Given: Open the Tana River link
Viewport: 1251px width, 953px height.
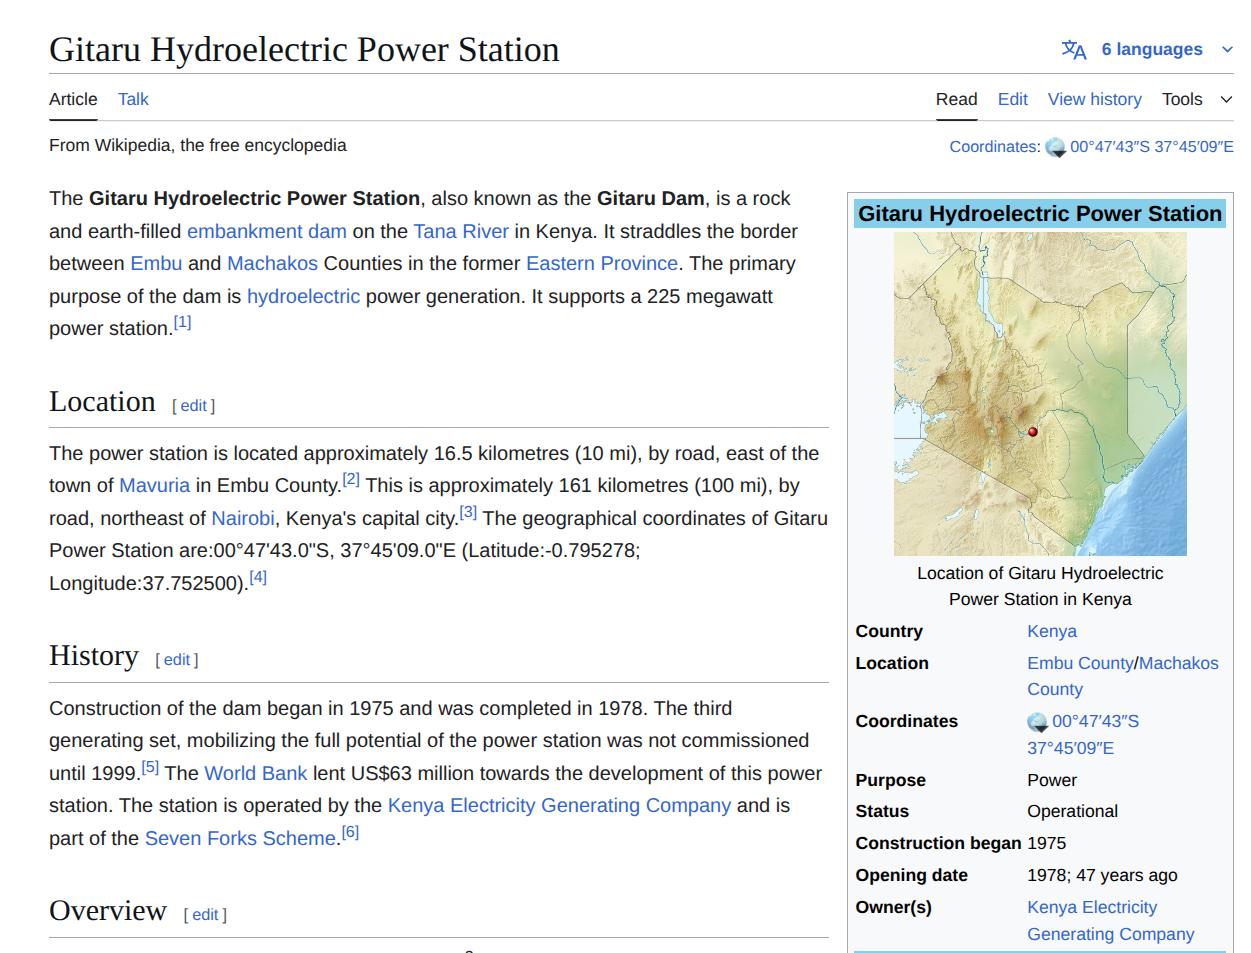Looking at the screenshot, I should [461, 231].
